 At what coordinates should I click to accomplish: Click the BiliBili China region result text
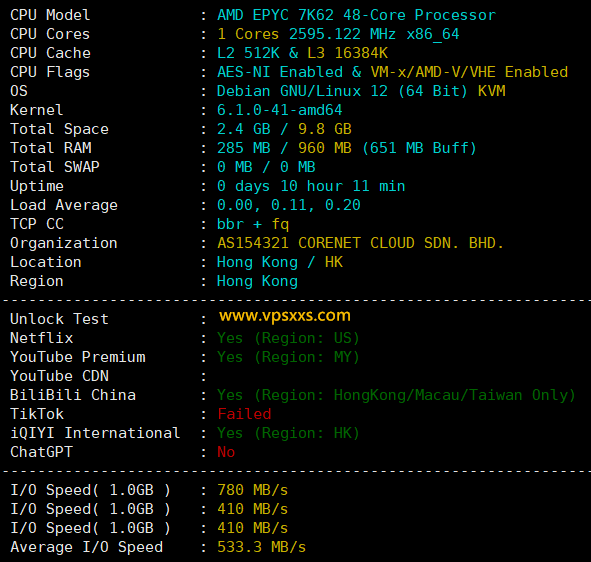tap(396, 395)
